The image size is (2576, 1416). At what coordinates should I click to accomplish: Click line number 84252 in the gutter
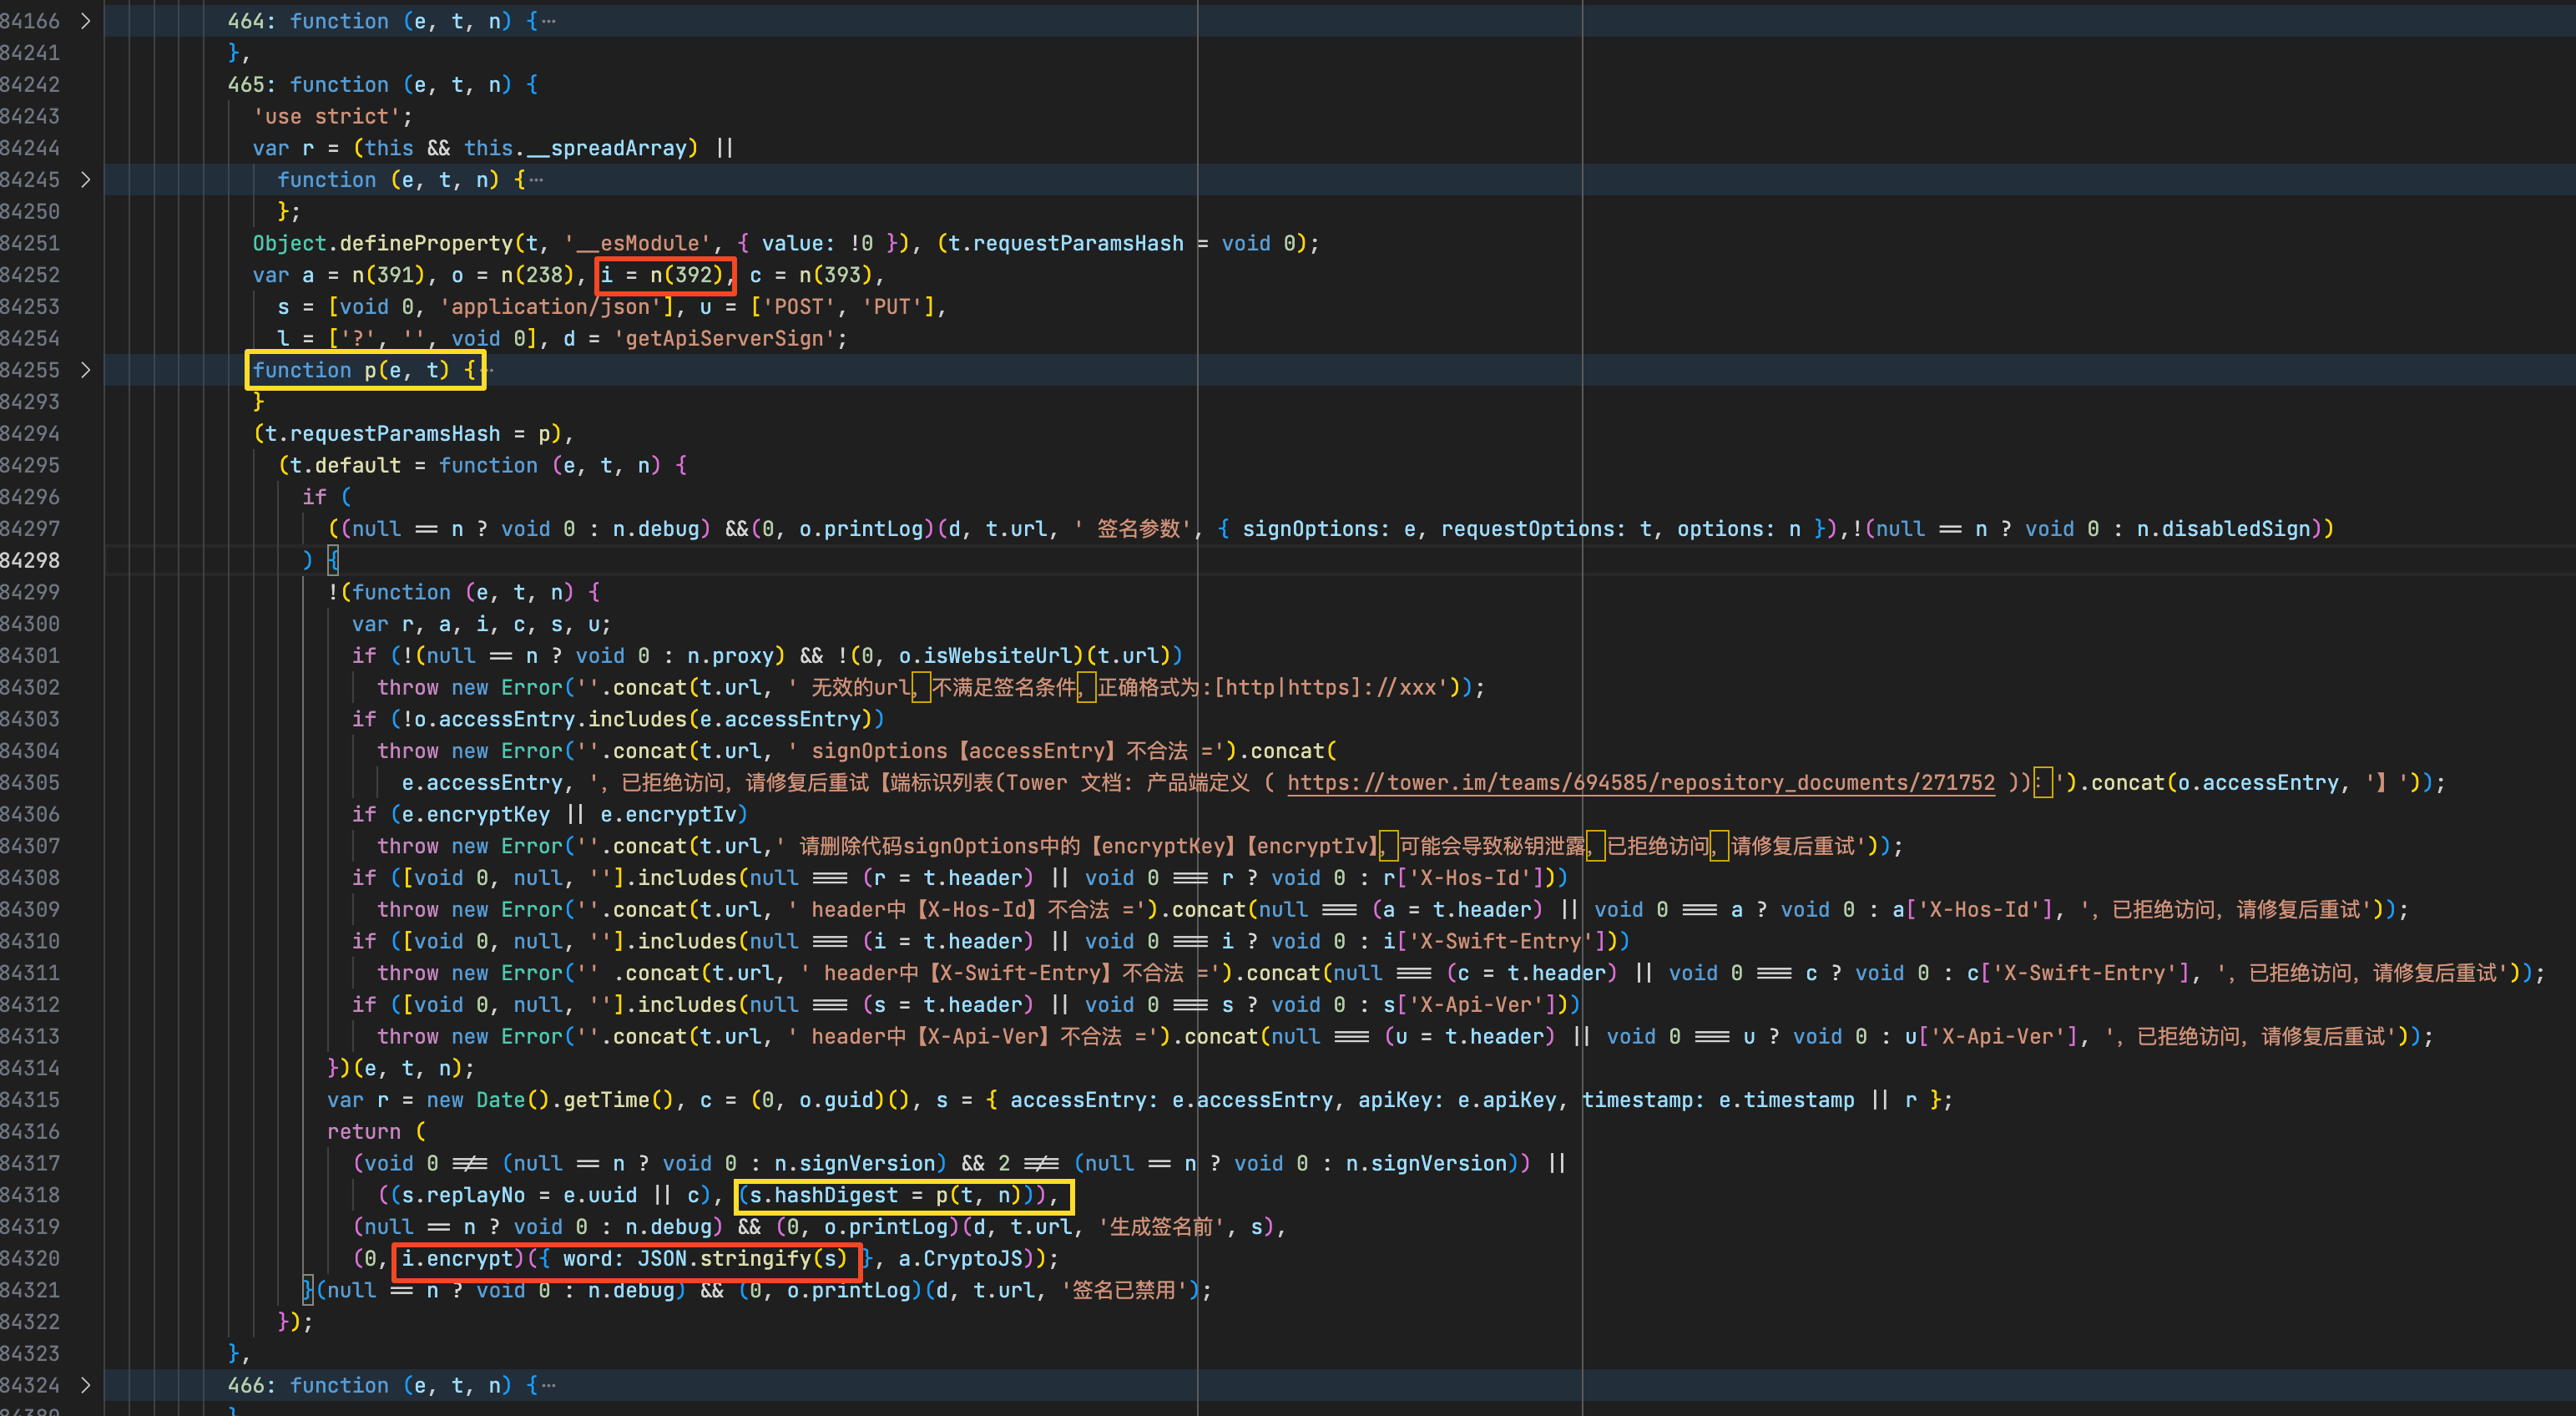point(30,275)
